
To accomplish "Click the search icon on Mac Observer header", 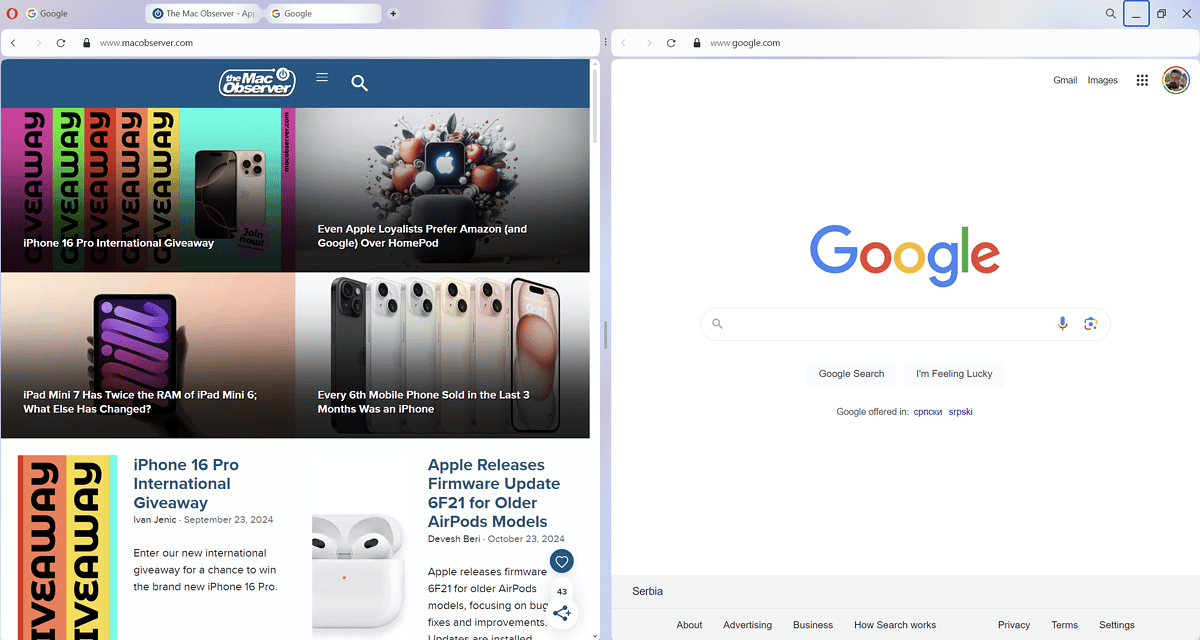I will pos(359,83).
